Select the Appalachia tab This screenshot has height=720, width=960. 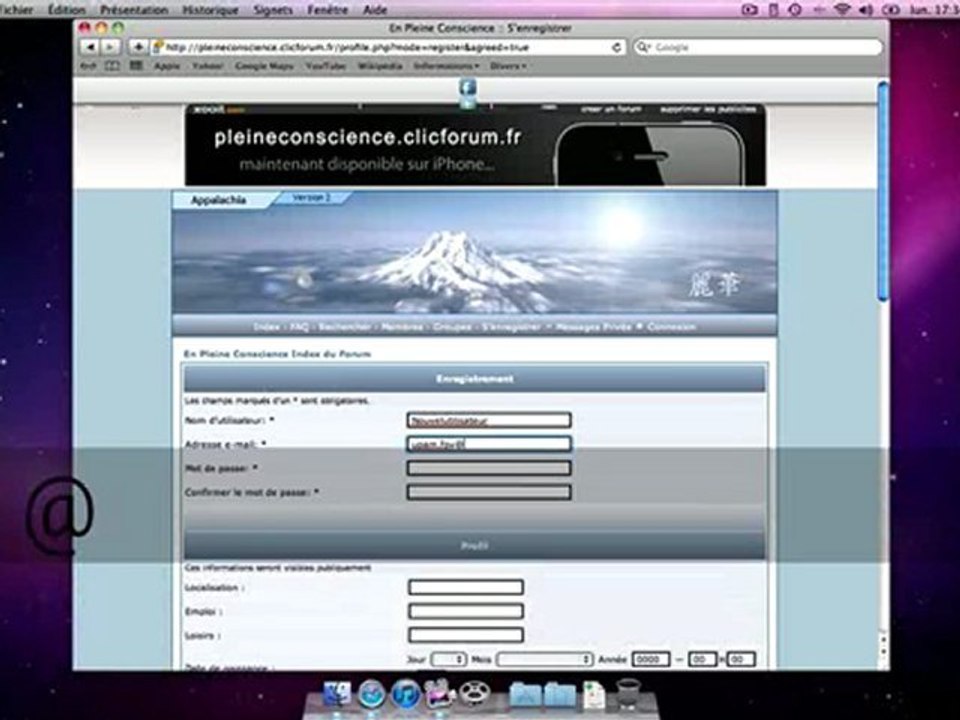pyautogui.click(x=219, y=200)
